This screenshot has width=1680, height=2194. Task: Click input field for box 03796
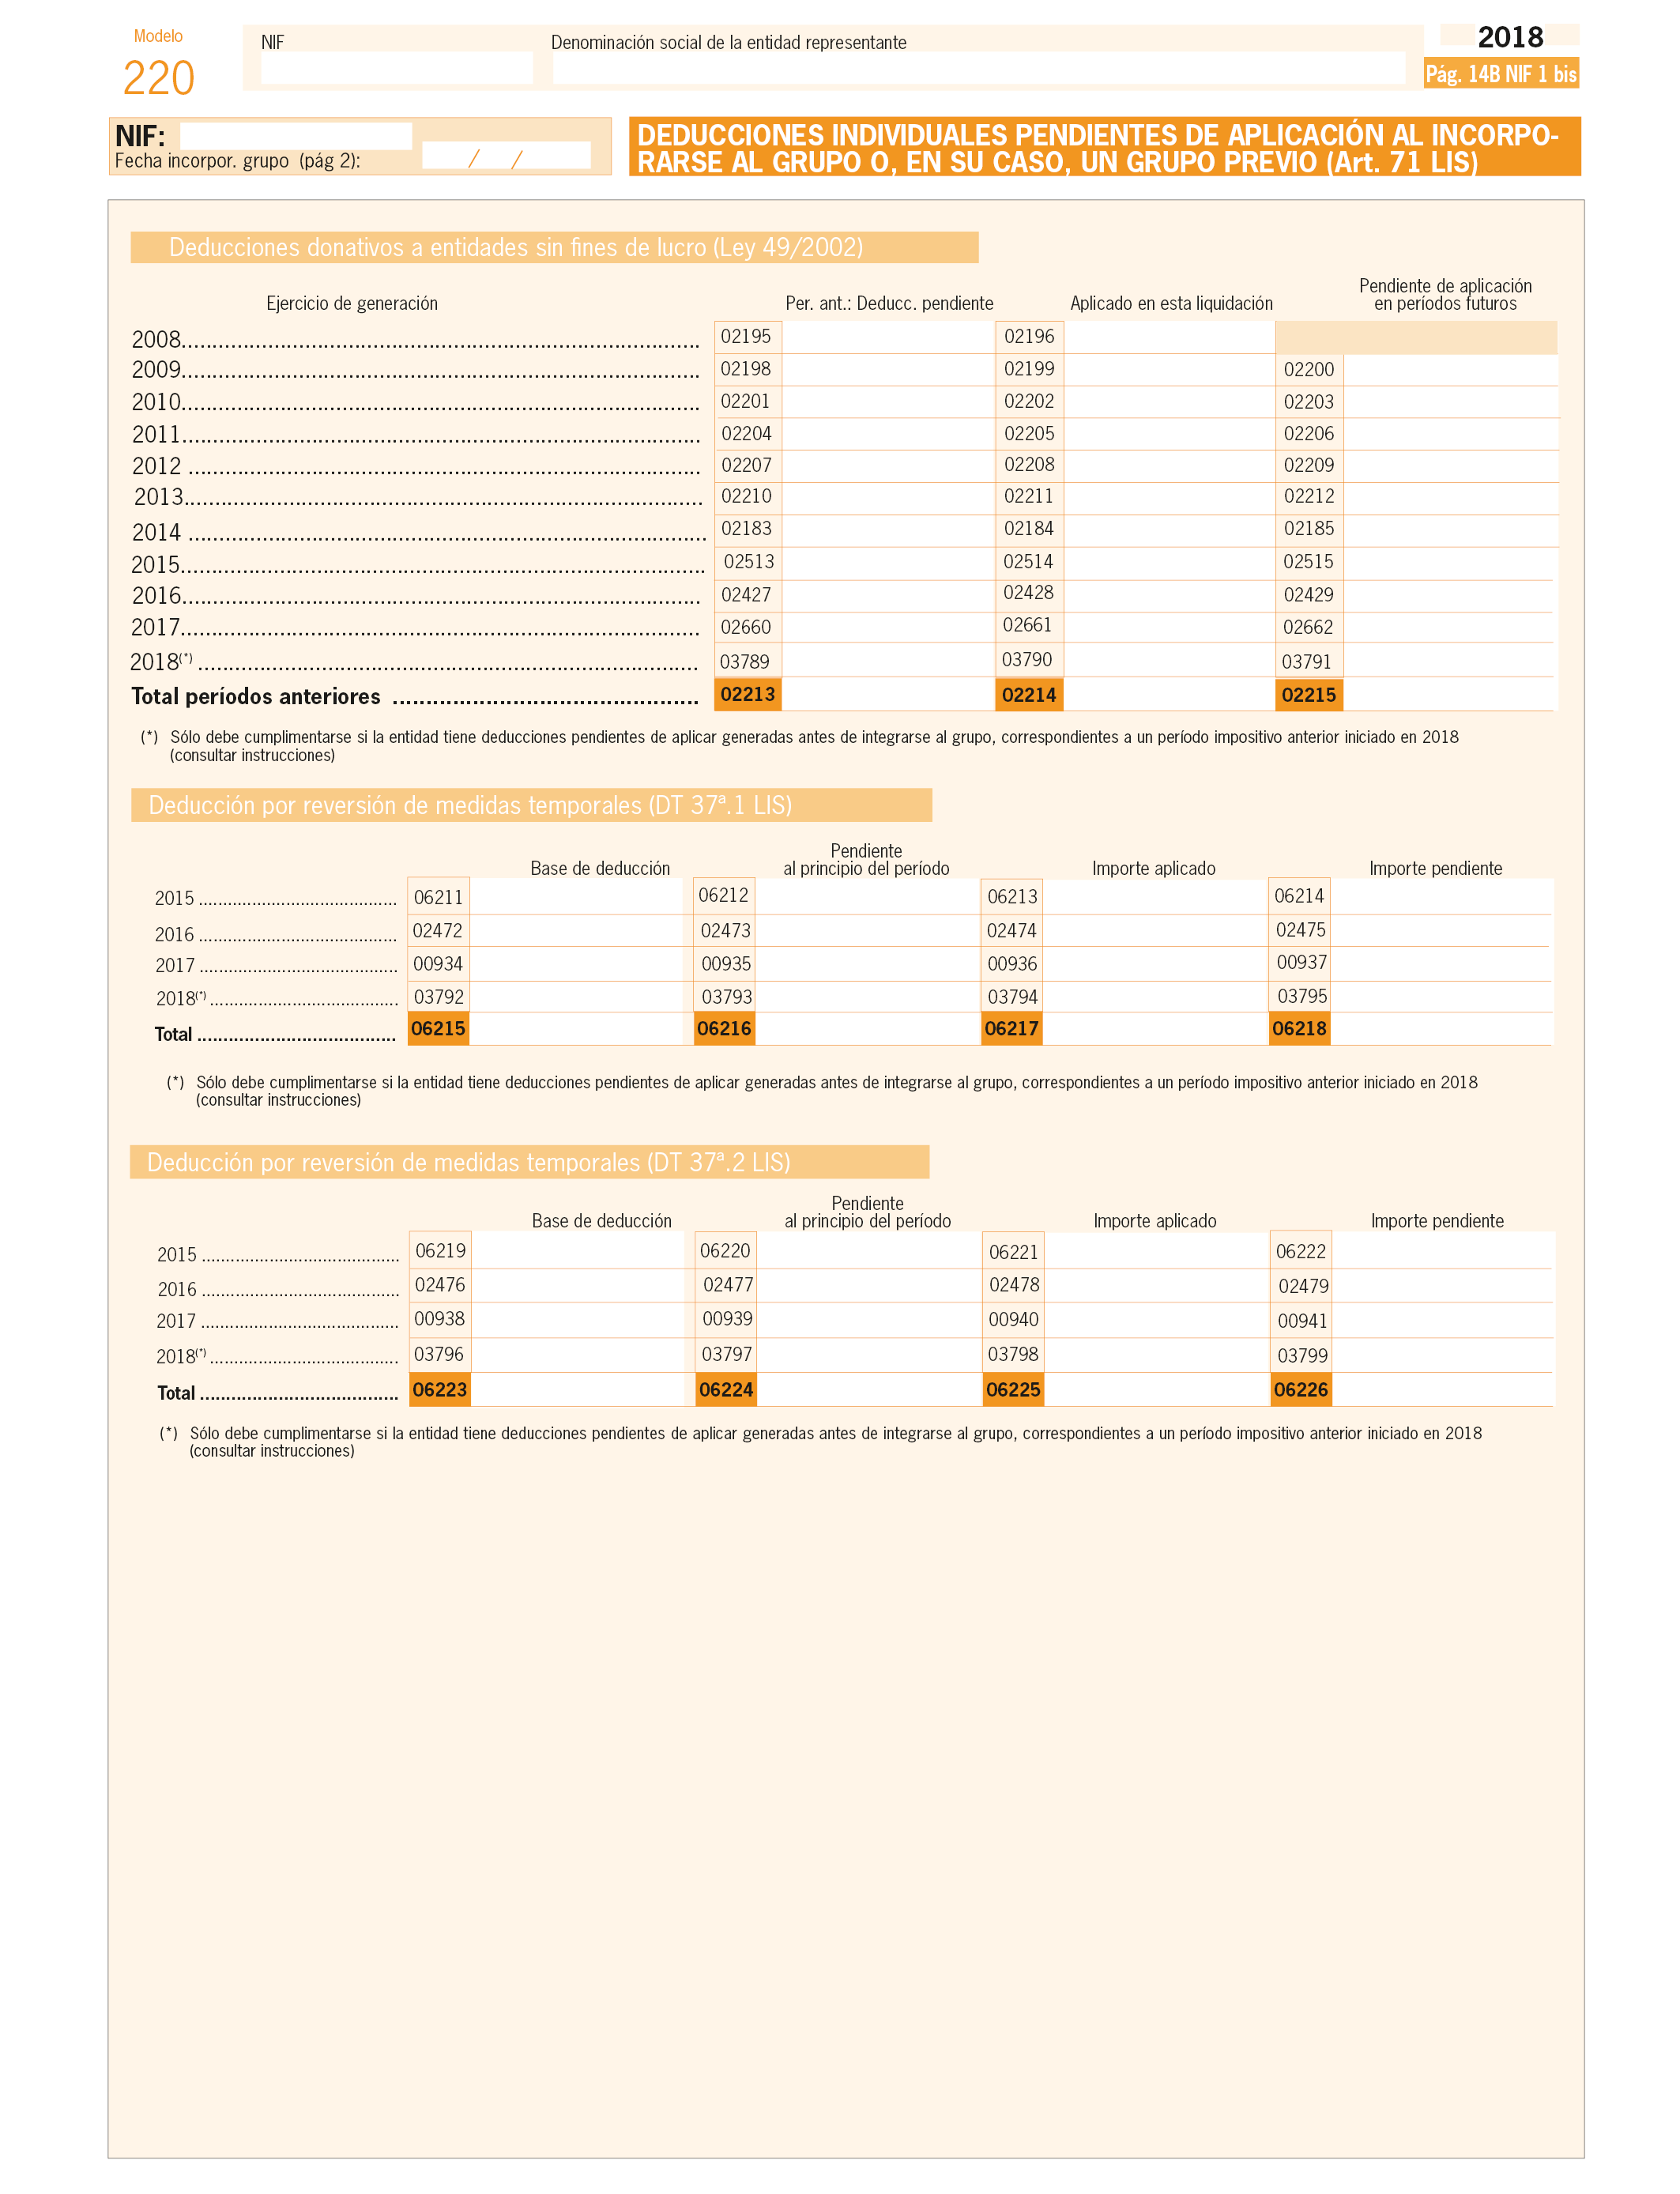[577, 1355]
